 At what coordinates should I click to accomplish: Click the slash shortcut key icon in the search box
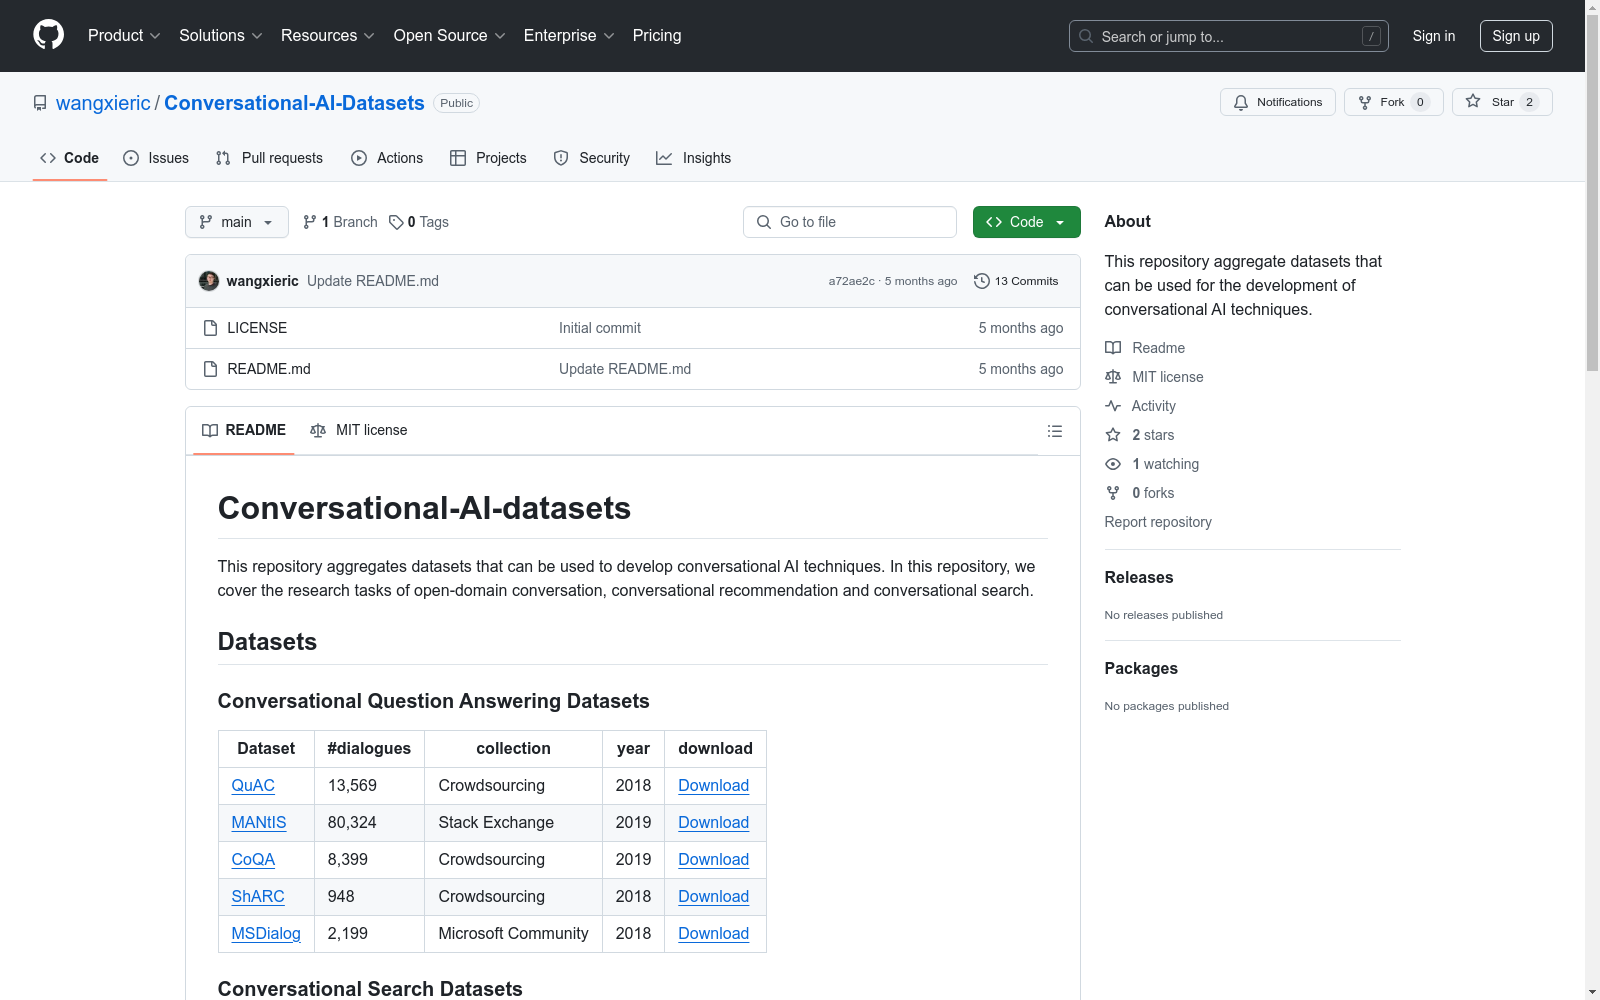point(1371,36)
